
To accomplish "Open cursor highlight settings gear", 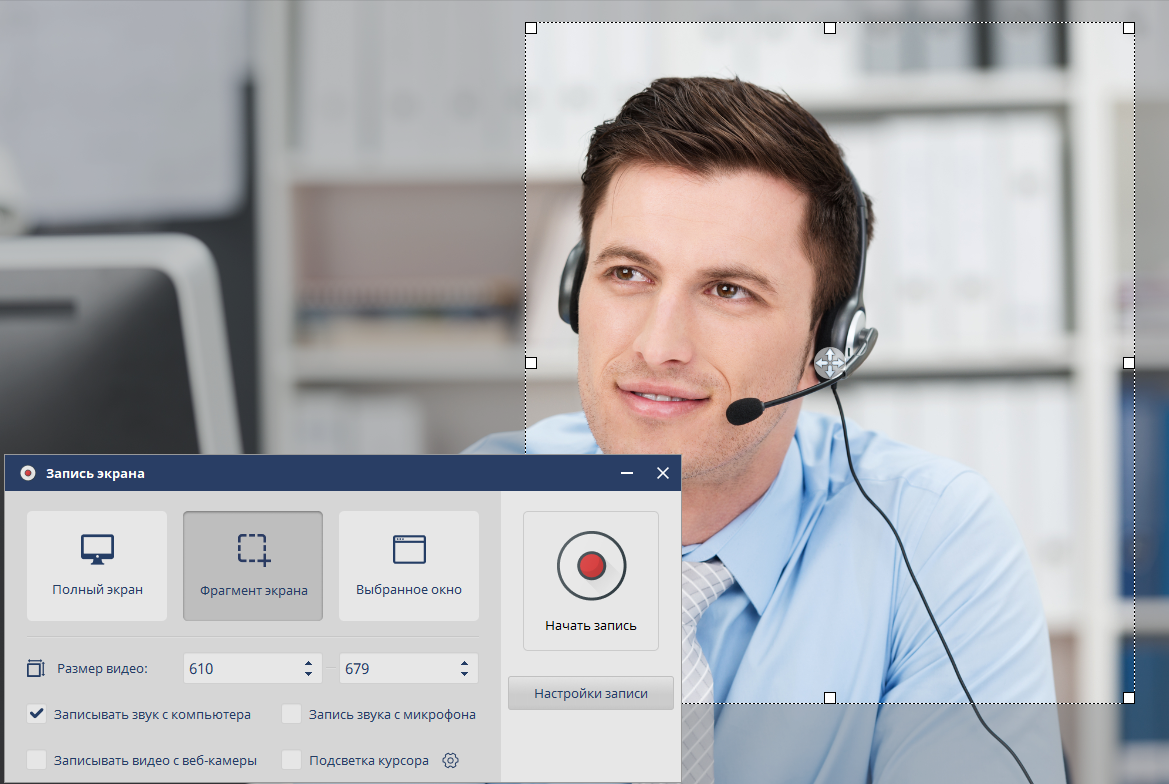I will 450,760.
